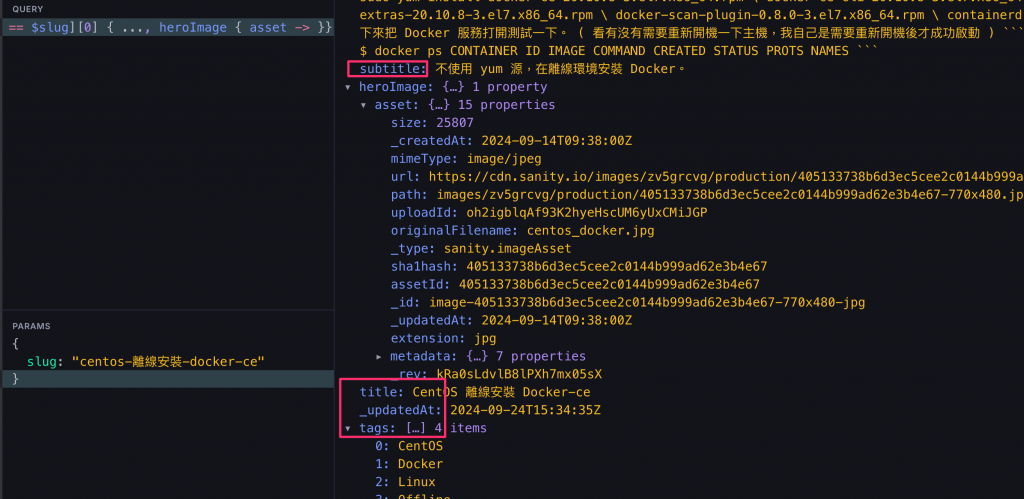The image size is (1024, 499).
Task: Select the path value images/zv5grcvg/production
Action: tap(730, 195)
